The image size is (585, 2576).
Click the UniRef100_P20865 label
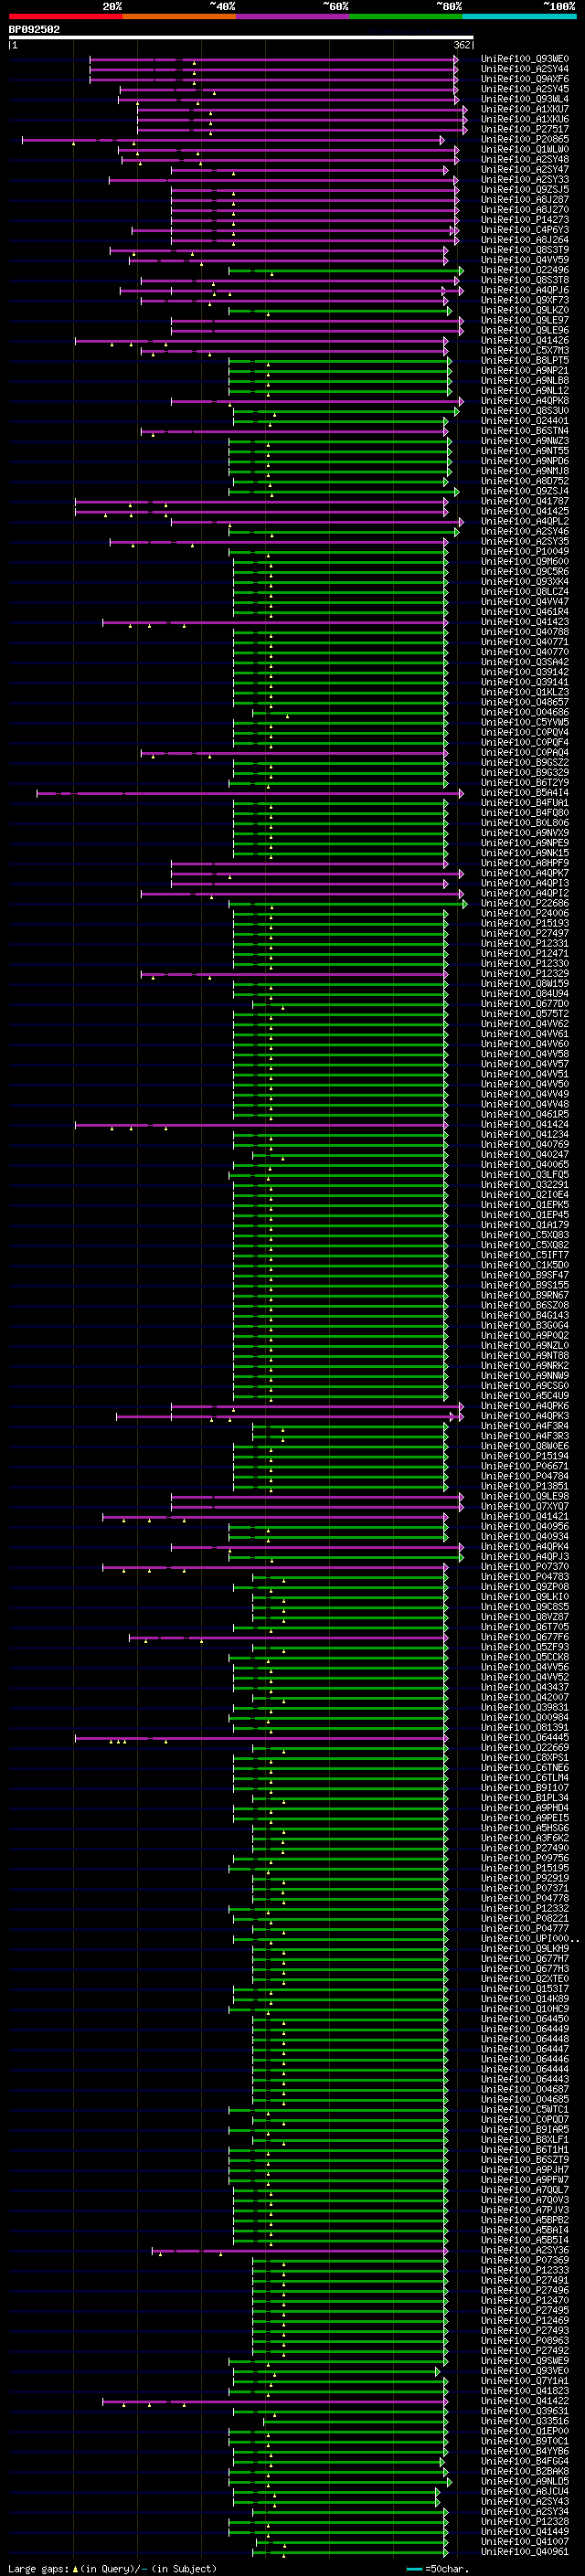[x=525, y=139]
